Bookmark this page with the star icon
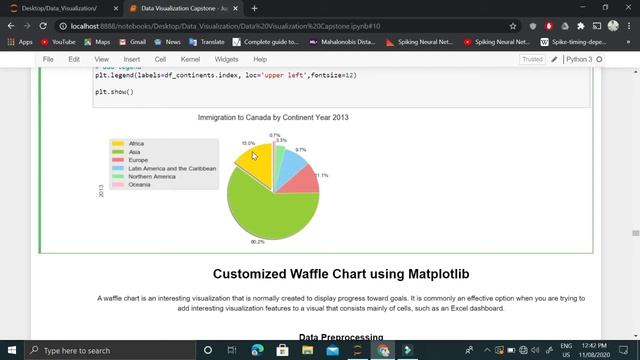Image resolution: width=640 pixels, height=360 pixels. (x=513, y=26)
